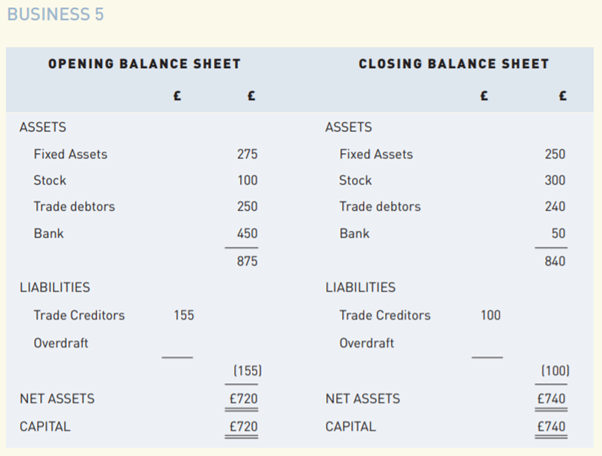
Task: Select opening Net Assets value £720
Action: 245,399
